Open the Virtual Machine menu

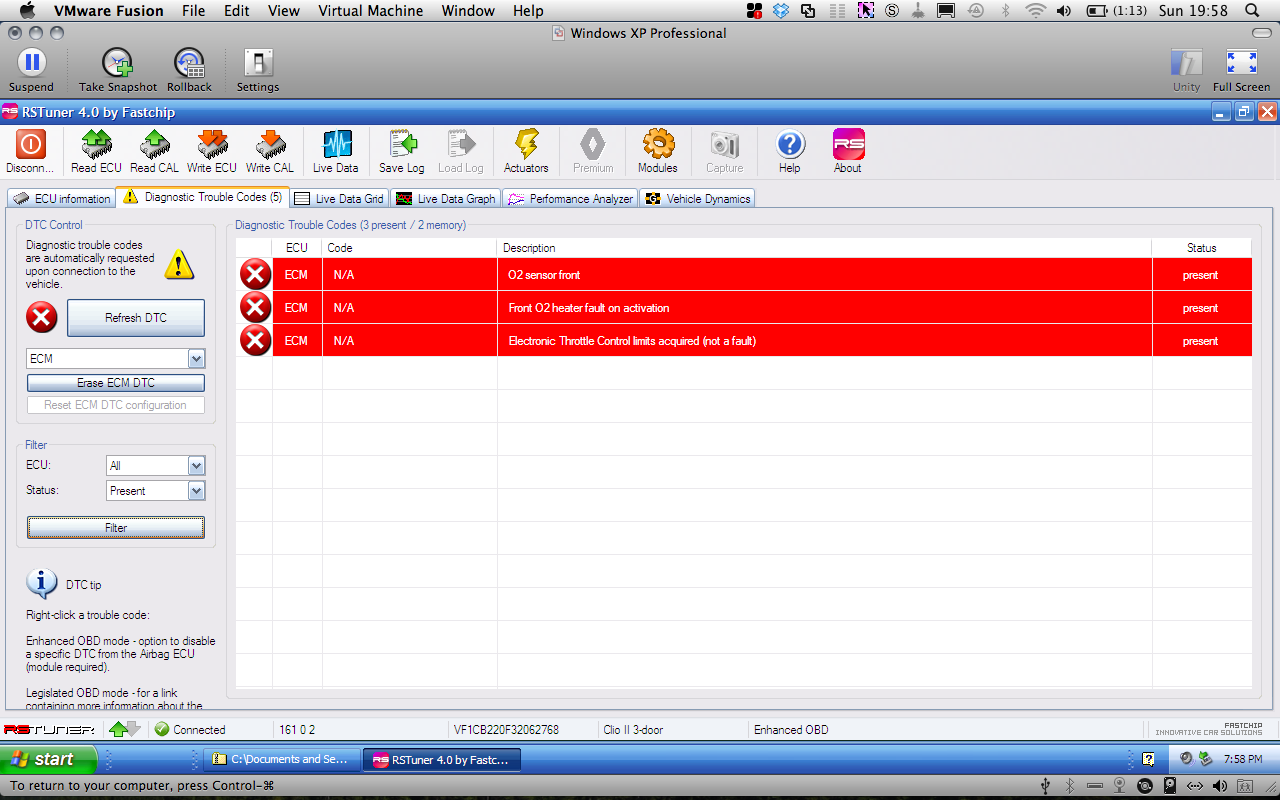370,11
